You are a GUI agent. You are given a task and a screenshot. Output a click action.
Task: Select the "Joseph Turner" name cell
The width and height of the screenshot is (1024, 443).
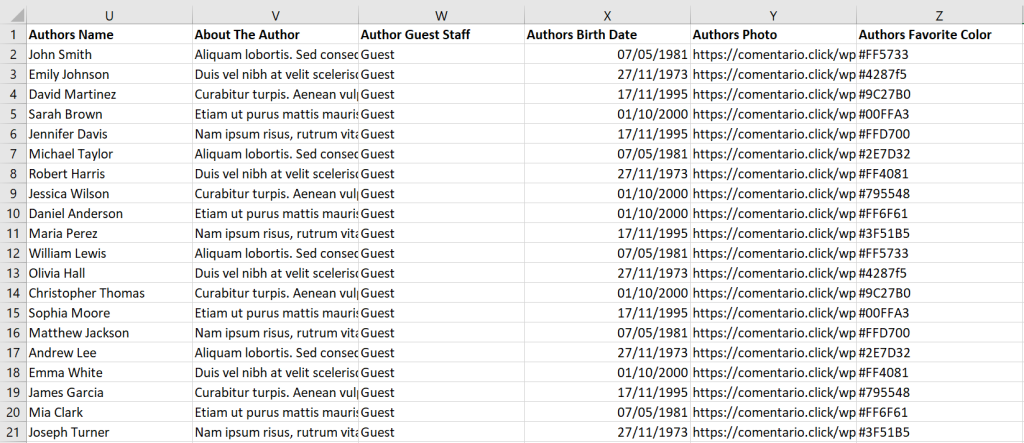tap(109, 432)
